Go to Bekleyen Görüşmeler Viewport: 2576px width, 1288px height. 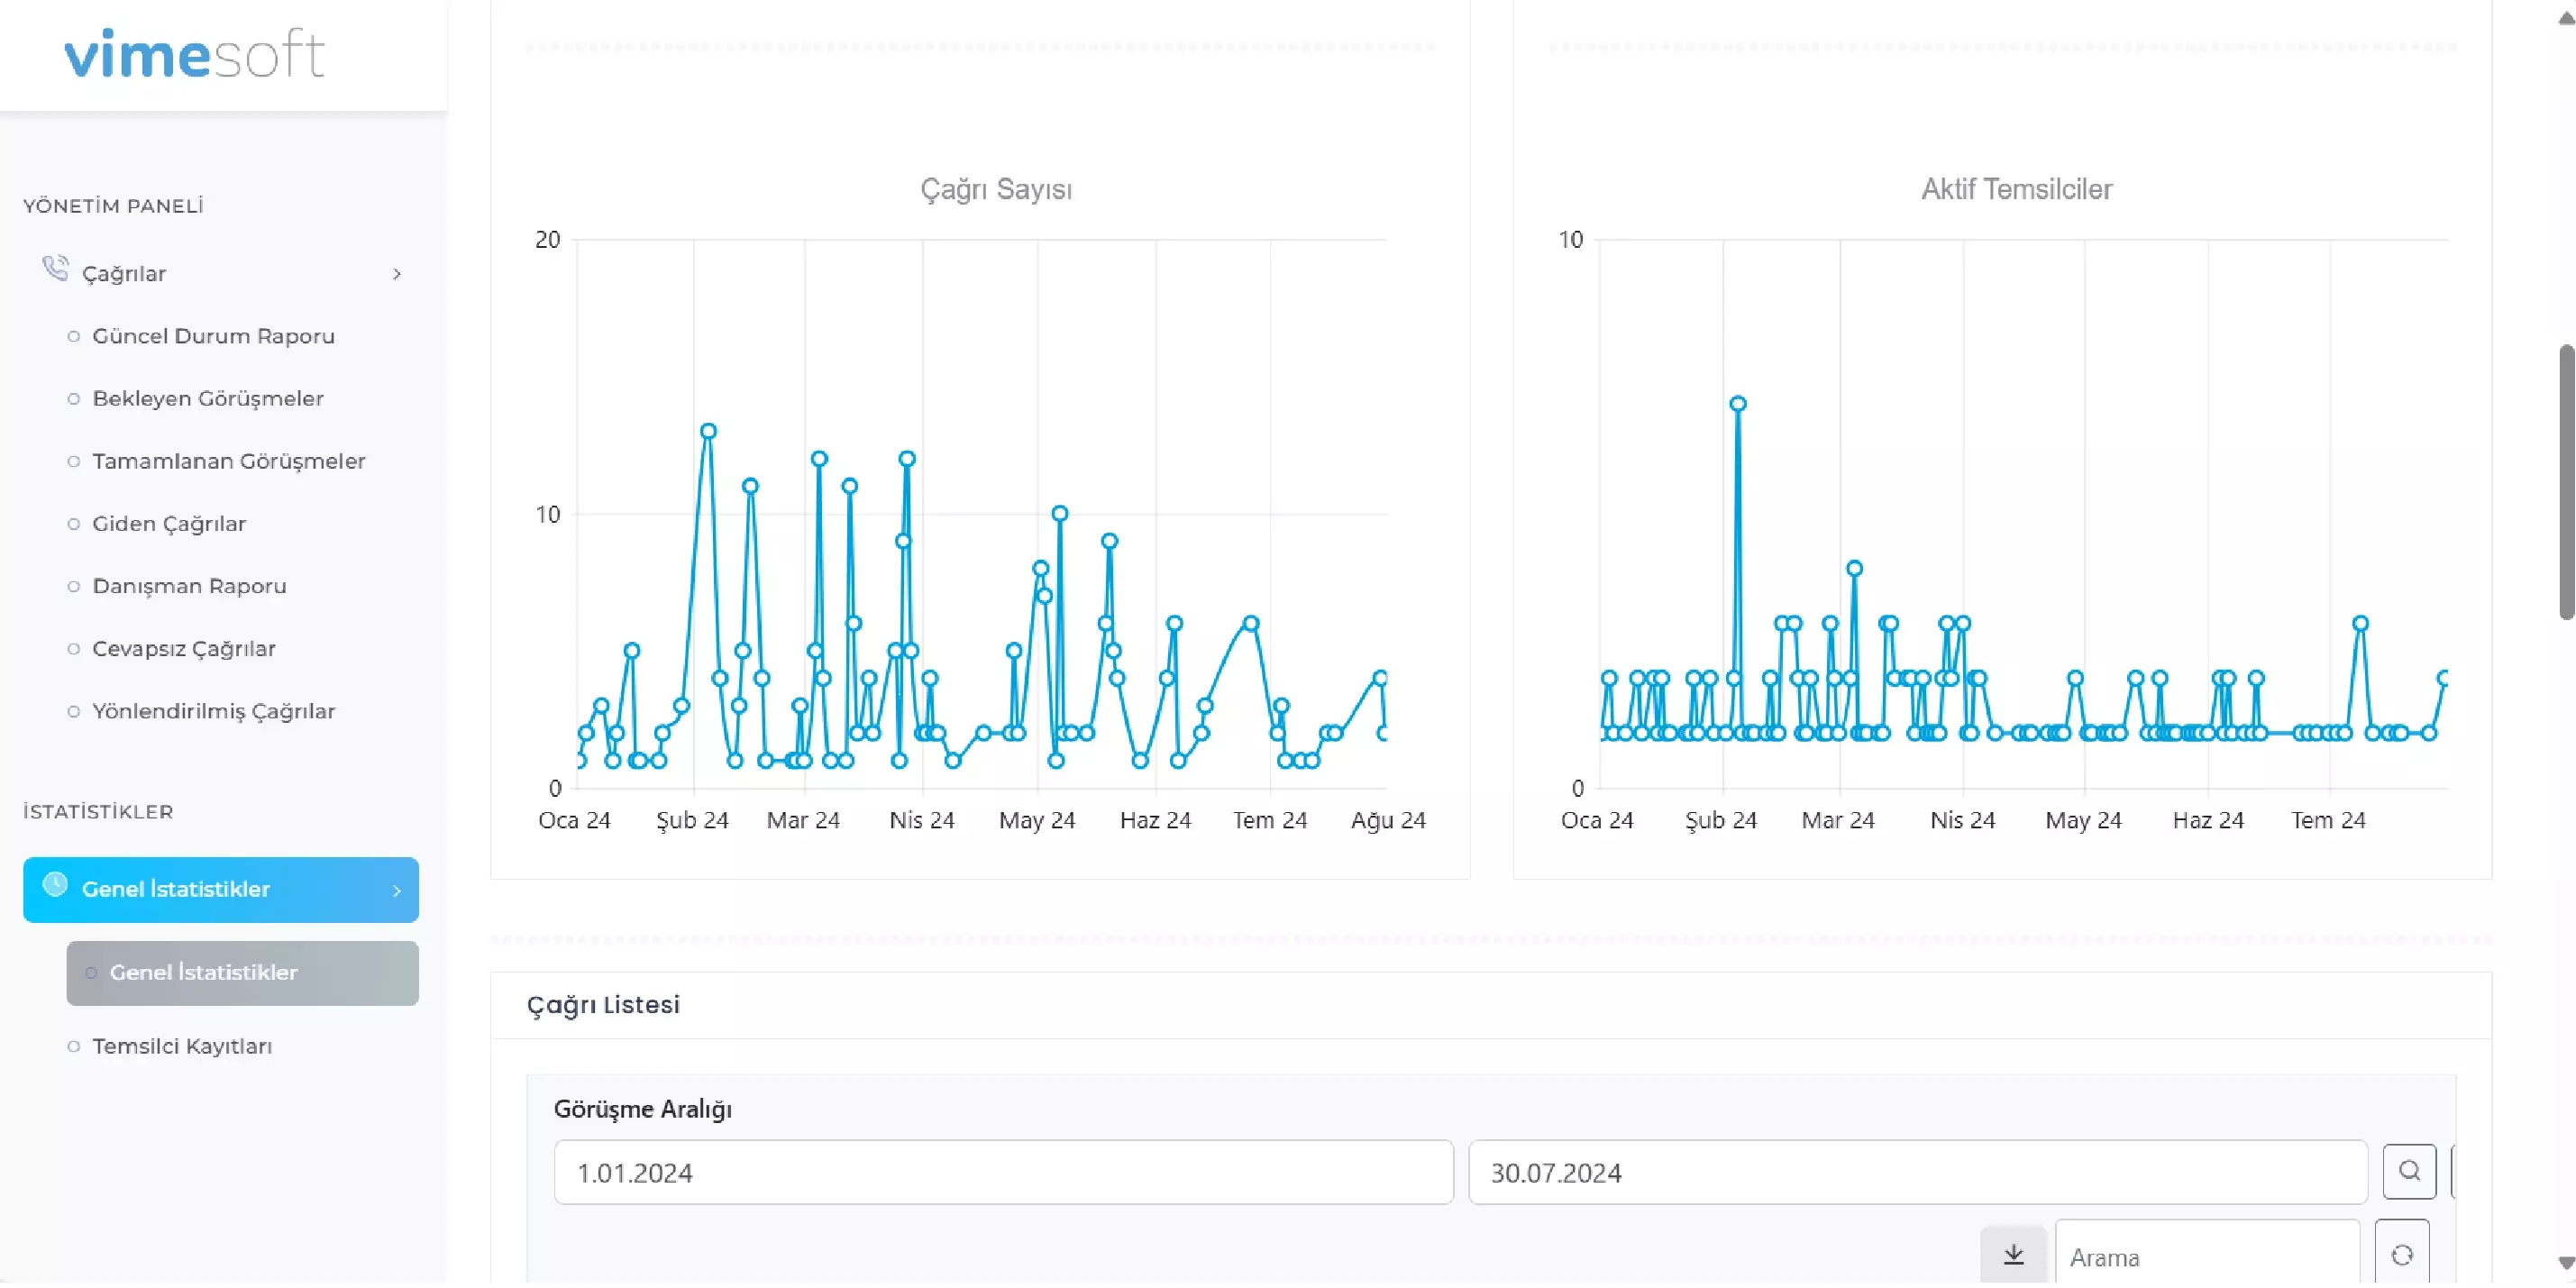pos(208,400)
